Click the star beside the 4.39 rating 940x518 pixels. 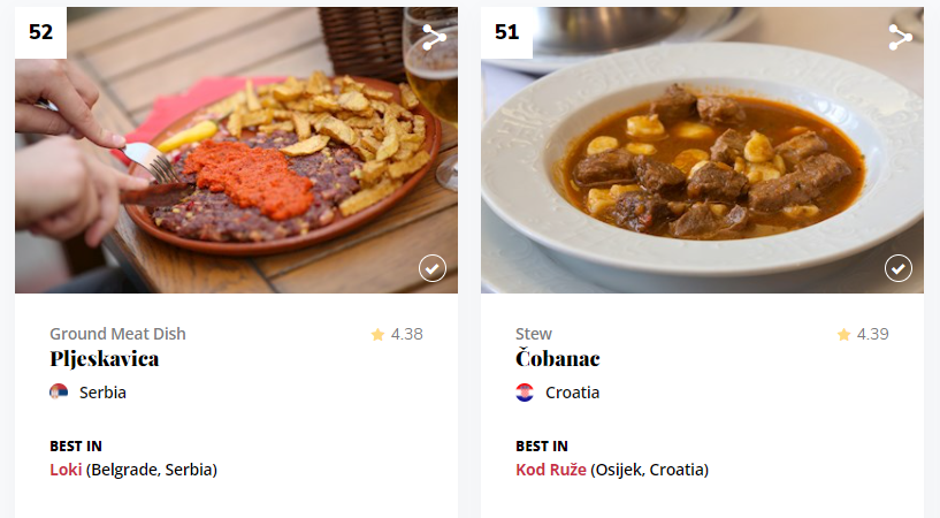pos(844,335)
